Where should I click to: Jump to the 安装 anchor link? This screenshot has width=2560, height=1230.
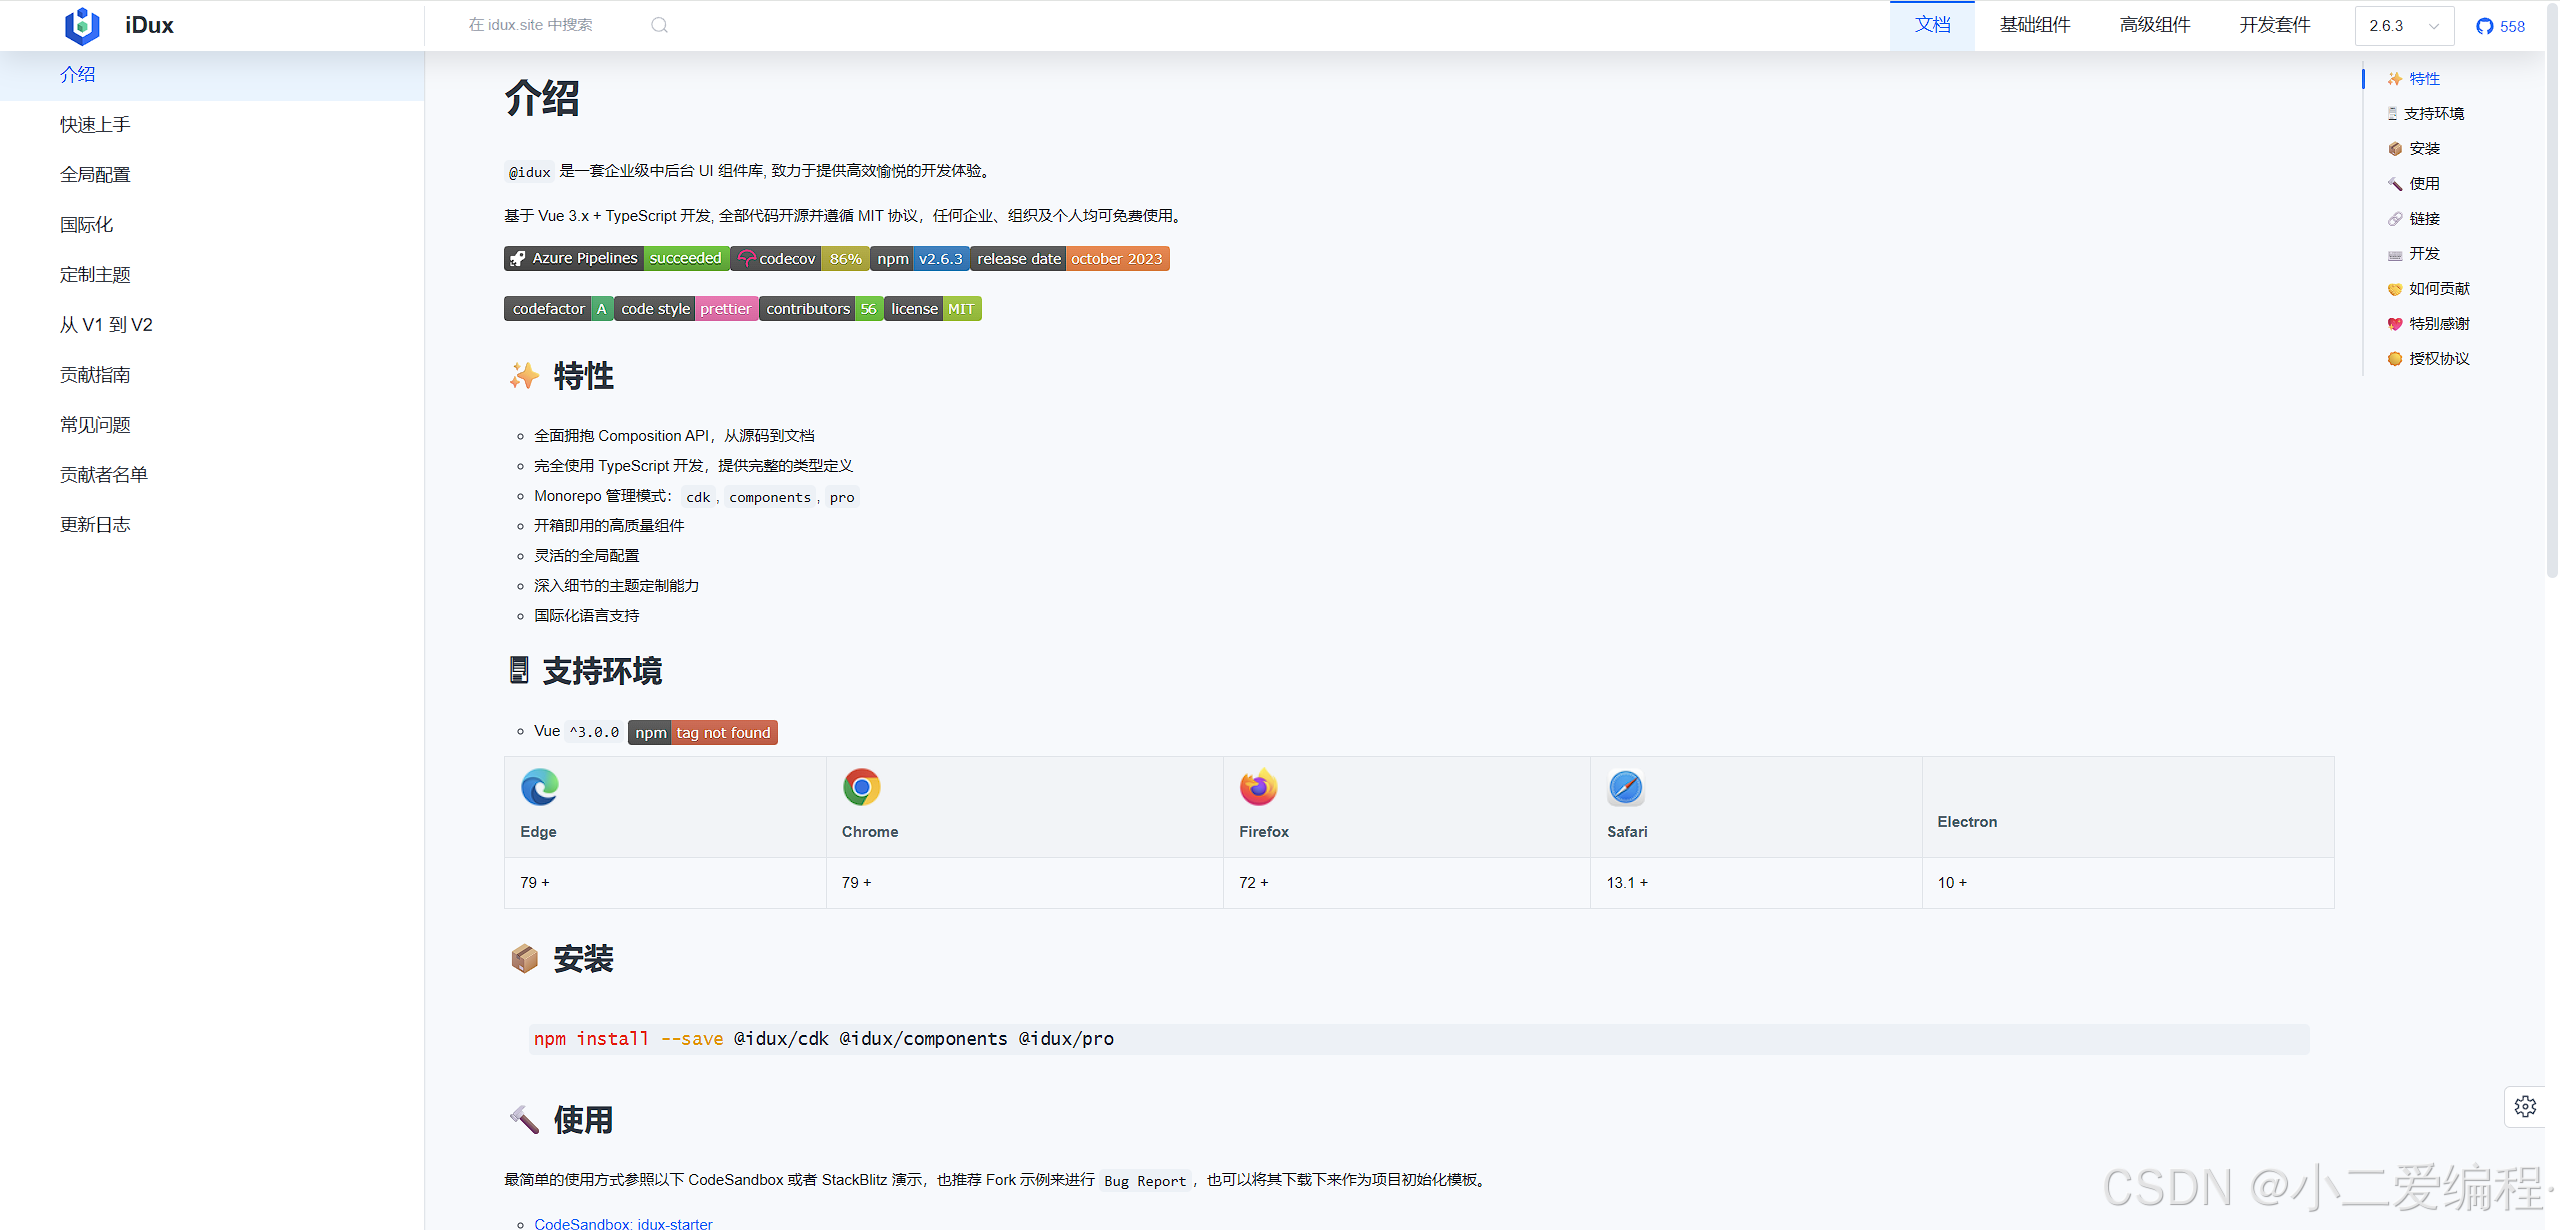click(2424, 149)
